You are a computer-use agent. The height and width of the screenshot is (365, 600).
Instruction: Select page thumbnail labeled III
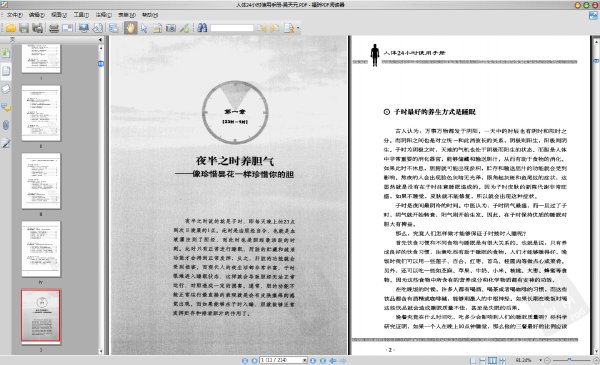pyautogui.click(x=41, y=181)
